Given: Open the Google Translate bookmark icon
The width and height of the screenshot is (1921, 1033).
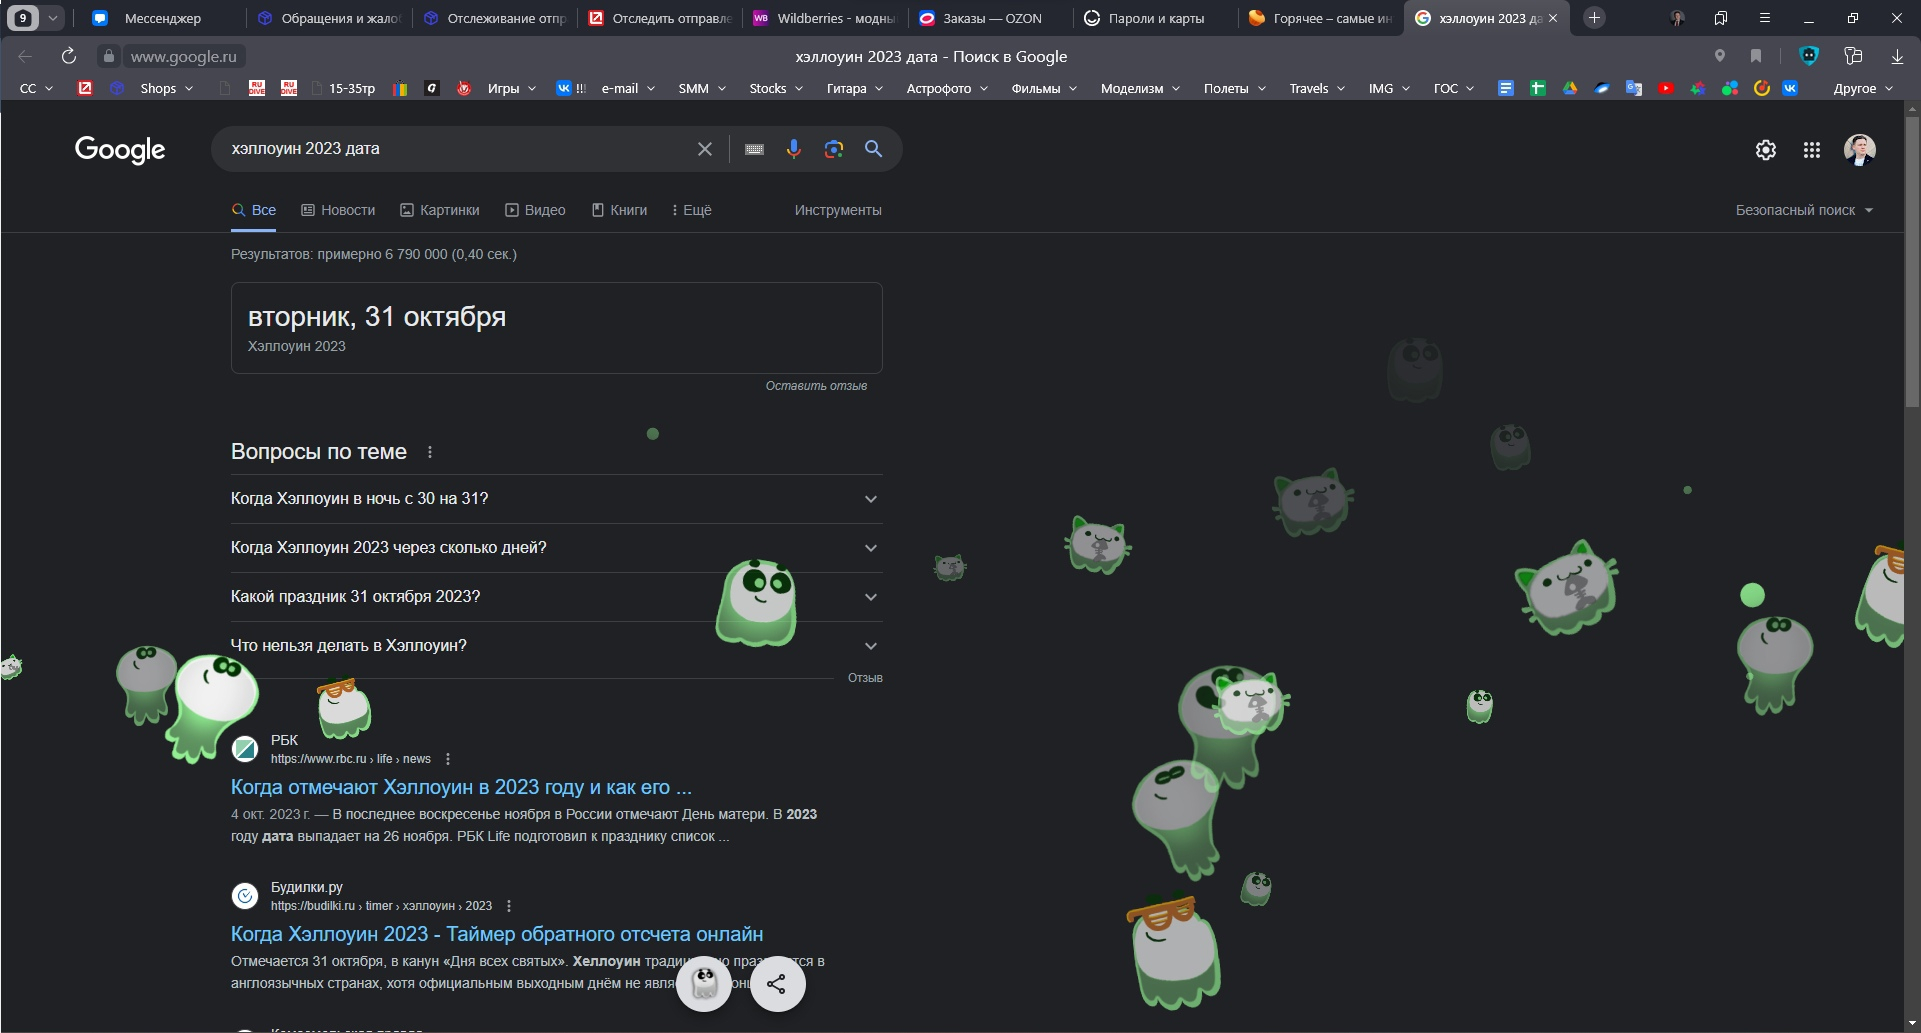Looking at the screenshot, I should click(x=1634, y=88).
